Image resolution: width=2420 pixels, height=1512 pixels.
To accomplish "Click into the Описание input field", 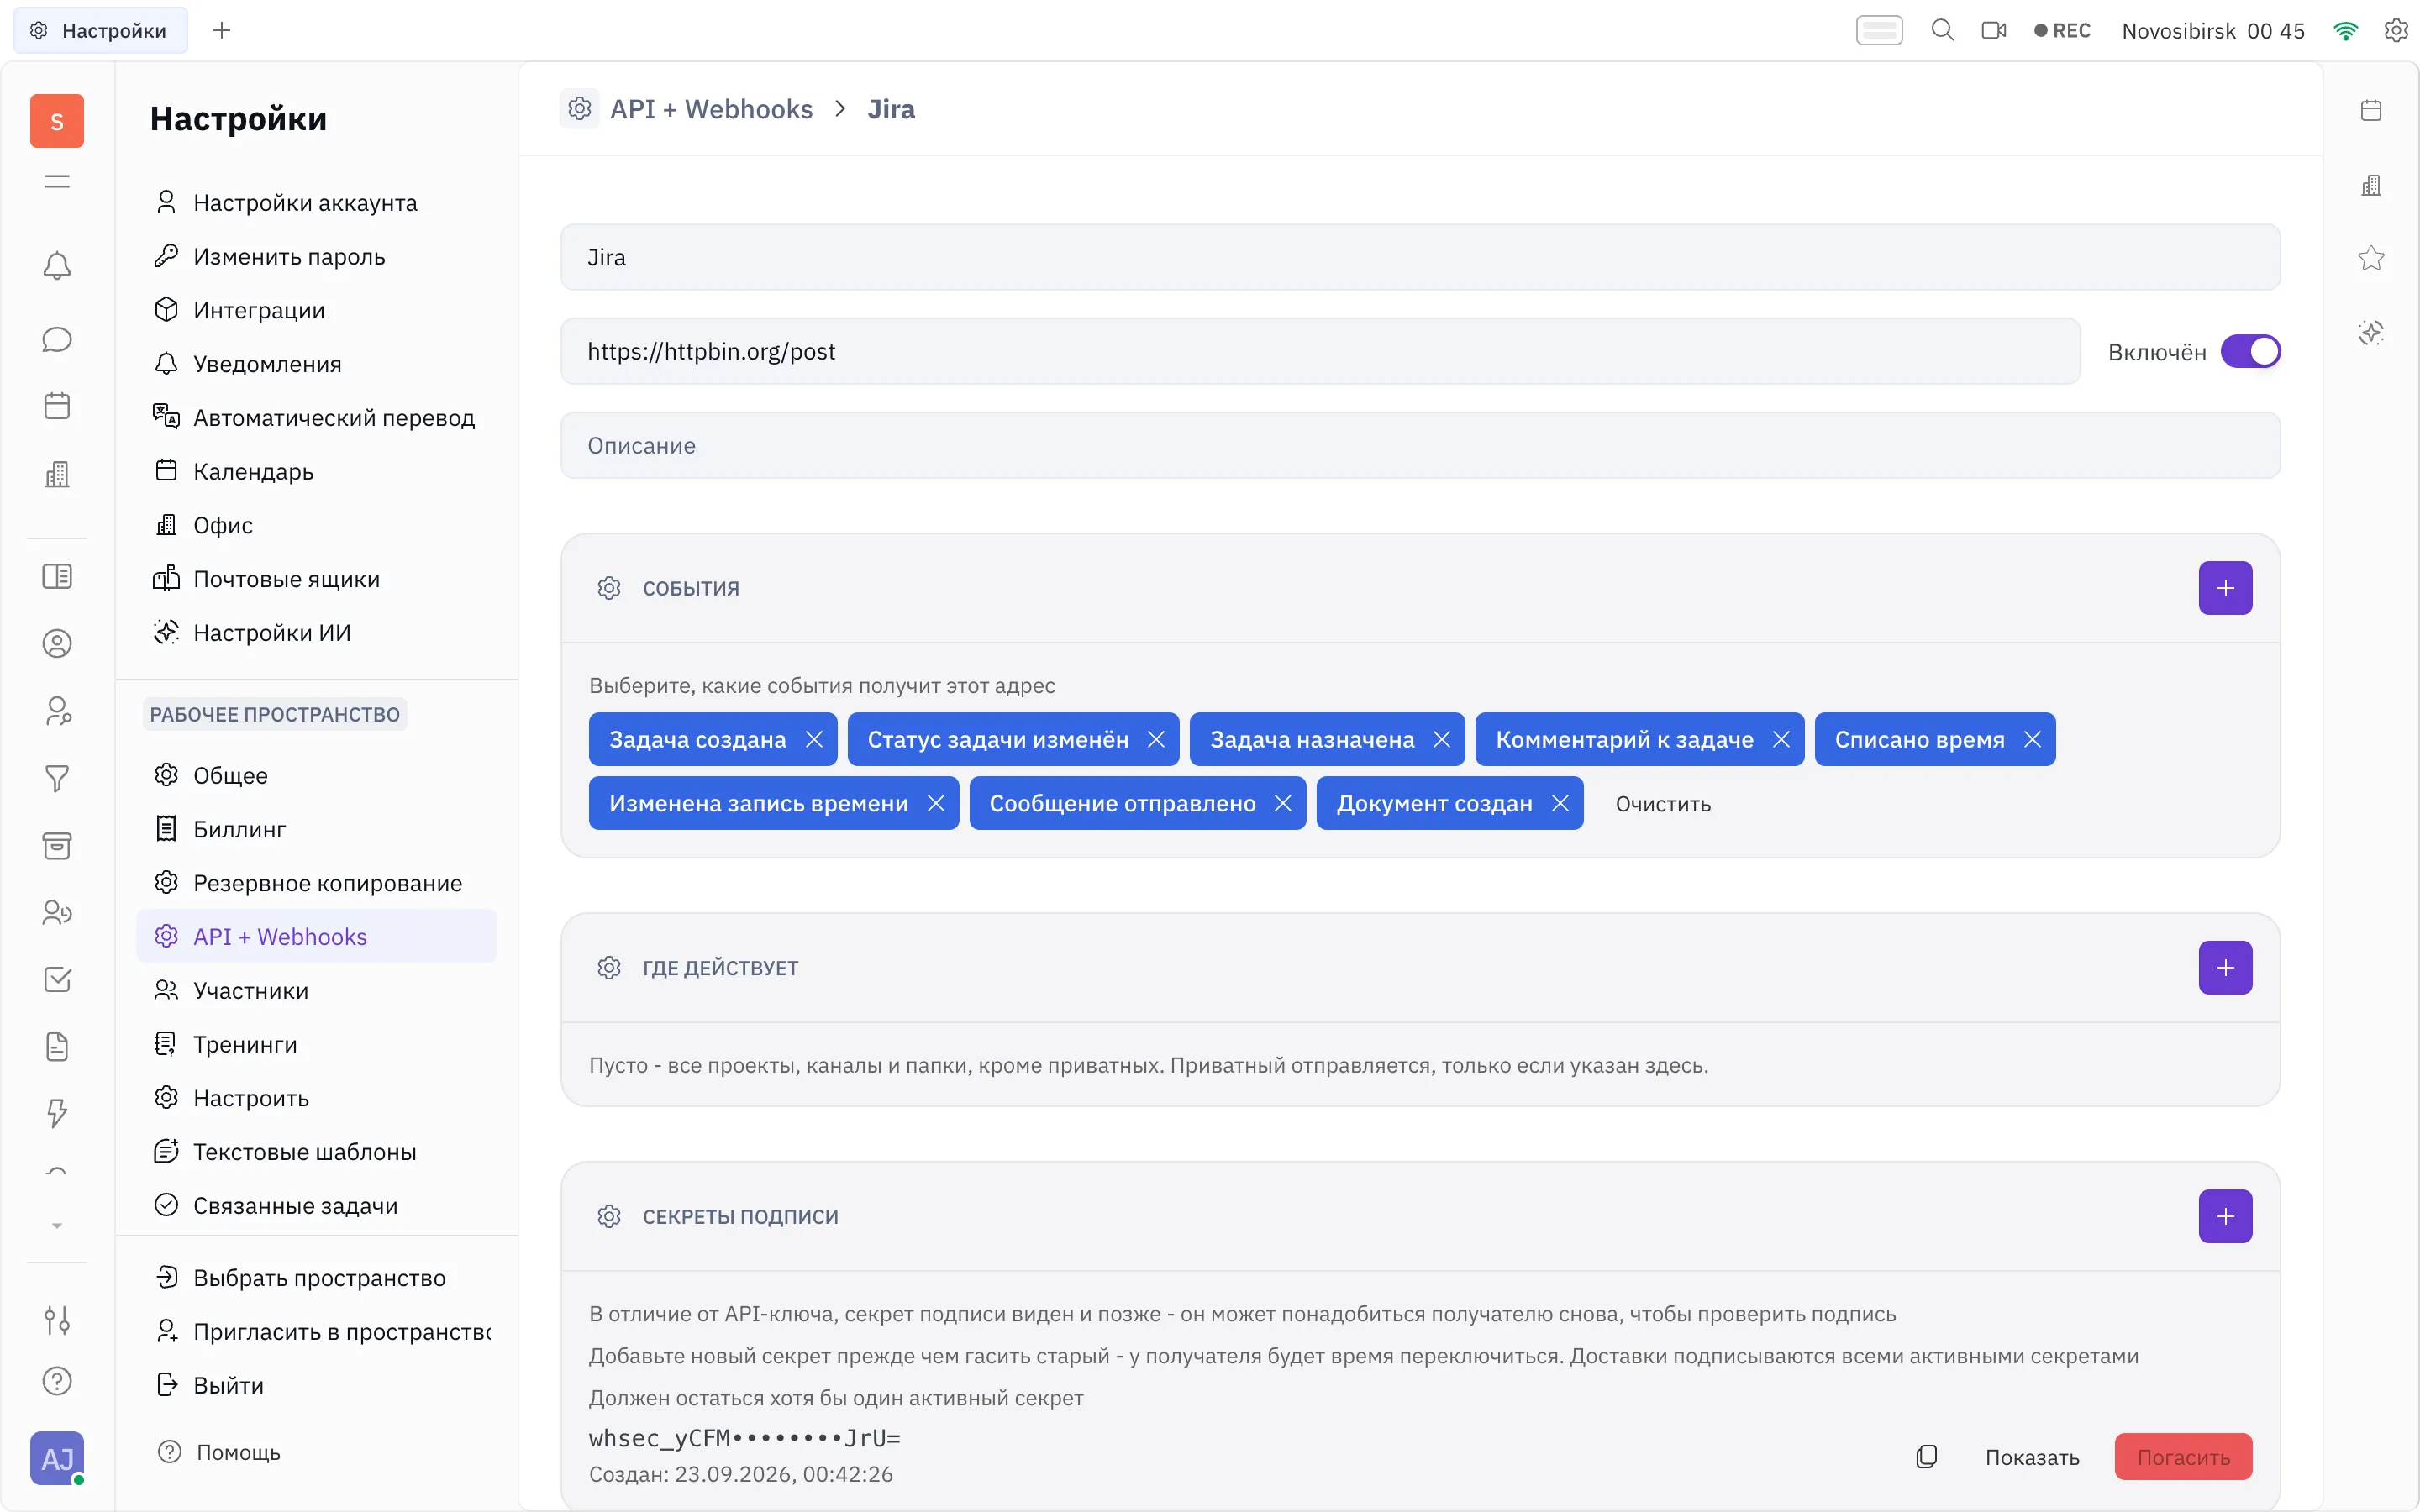I will (x=1420, y=445).
